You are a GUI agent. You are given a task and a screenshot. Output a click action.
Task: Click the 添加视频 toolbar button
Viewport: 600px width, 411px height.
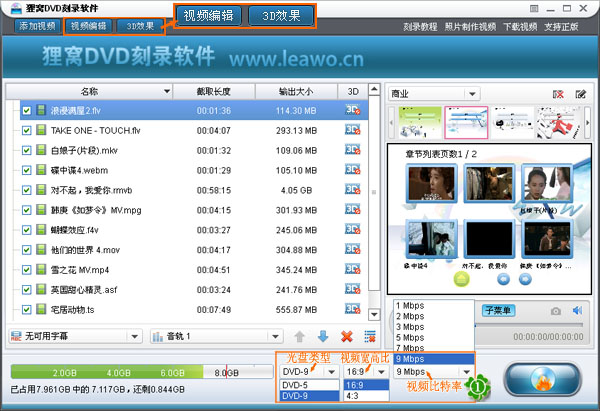[38, 26]
